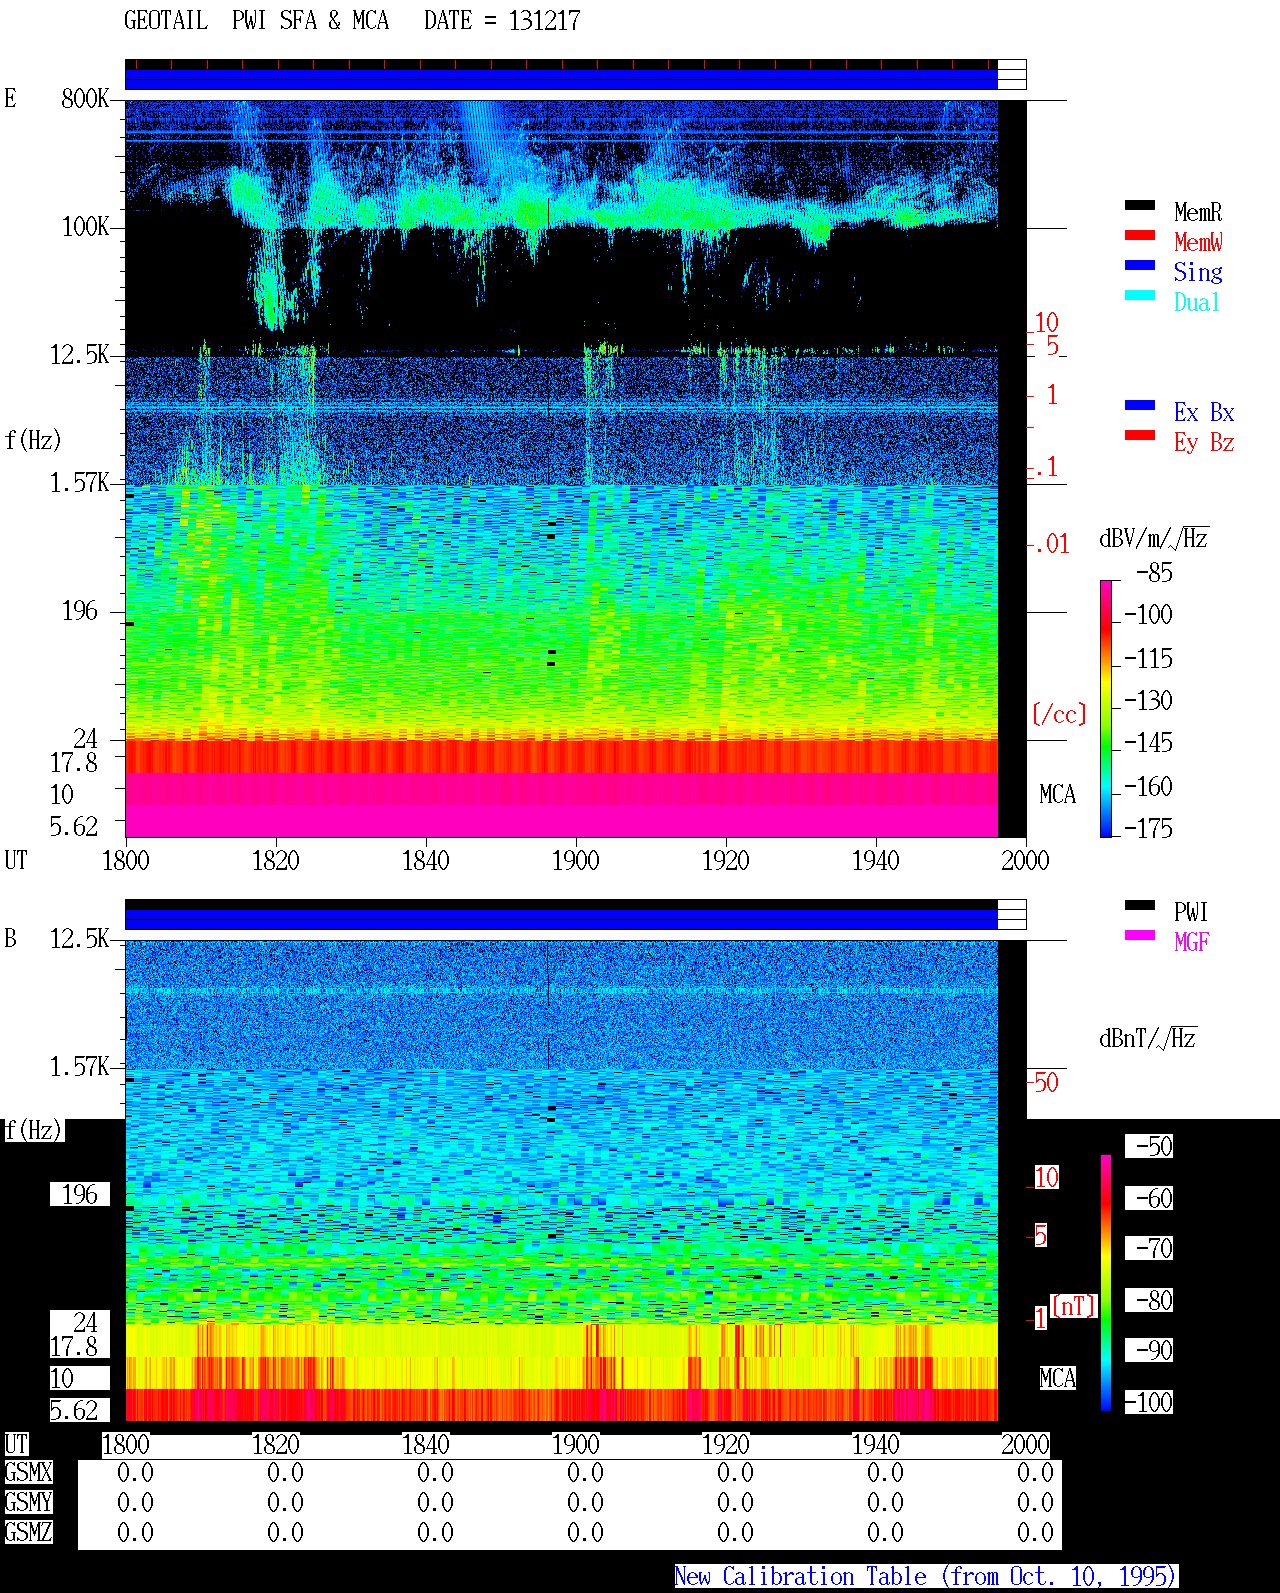Click the blue mode bar above E panel
This screenshot has height=1593, width=1280.
tap(561, 79)
